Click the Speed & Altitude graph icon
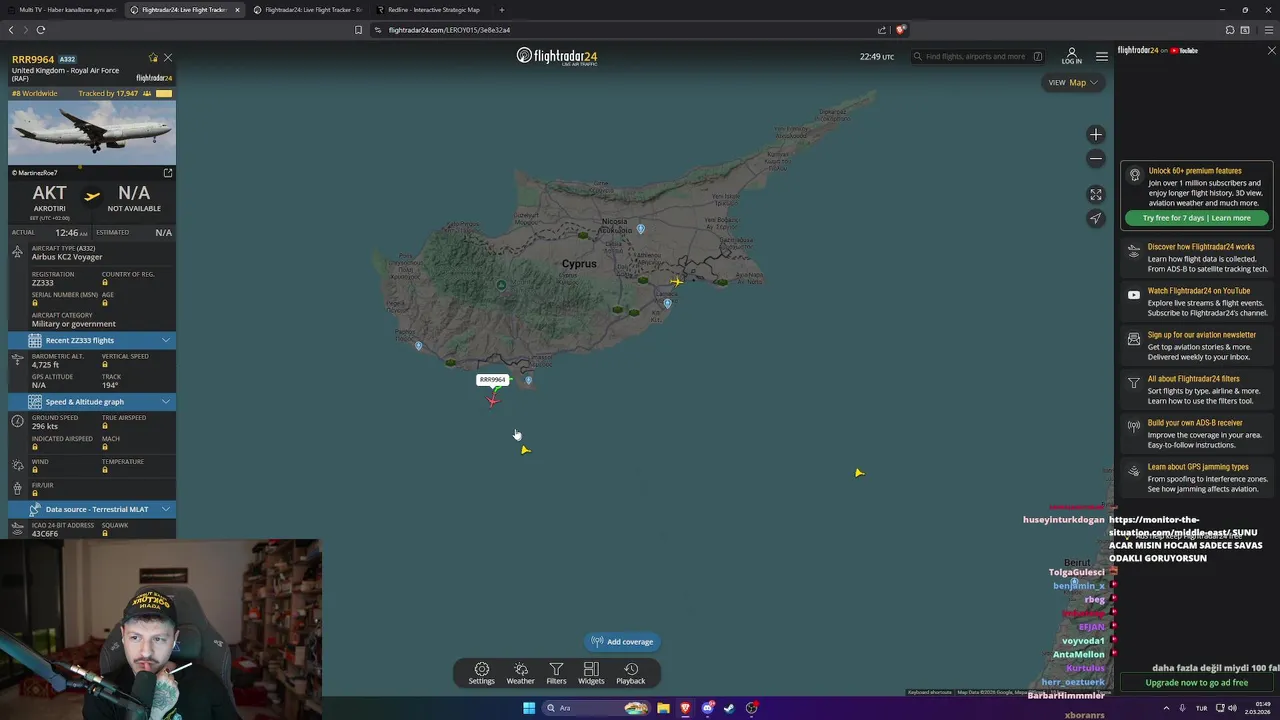 point(35,402)
